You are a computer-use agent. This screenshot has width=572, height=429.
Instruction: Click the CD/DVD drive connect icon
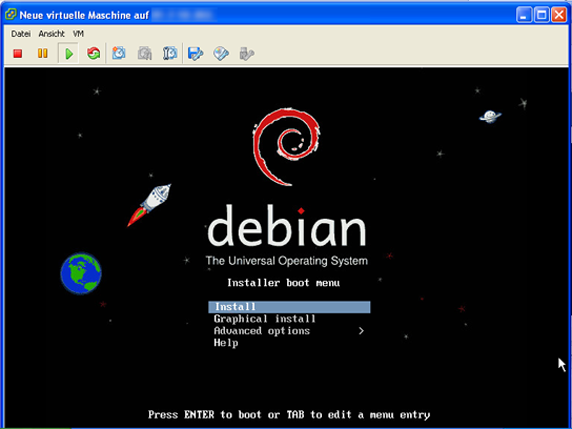(221, 54)
